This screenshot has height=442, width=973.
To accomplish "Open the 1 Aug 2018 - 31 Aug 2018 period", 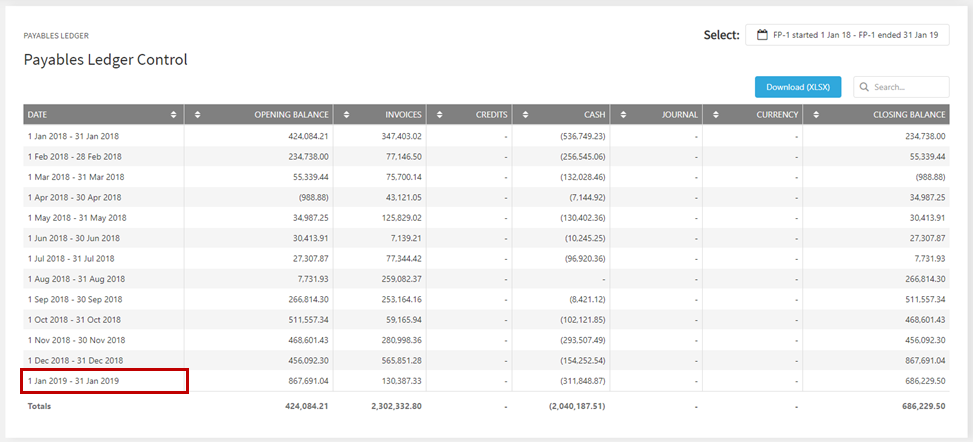I will pos(486,279).
